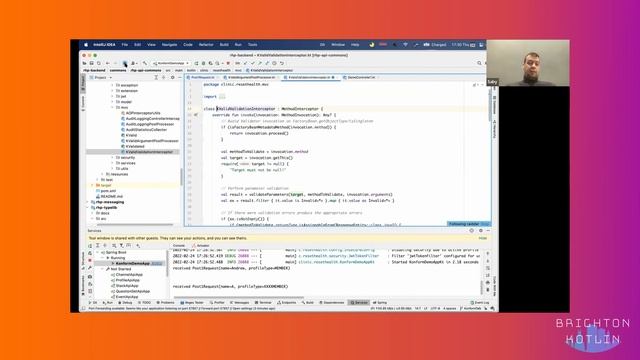Image resolution: width=640 pixels, height=360 pixels.
Task: Show Git history clock icon
Action: (x=274, y=63)
